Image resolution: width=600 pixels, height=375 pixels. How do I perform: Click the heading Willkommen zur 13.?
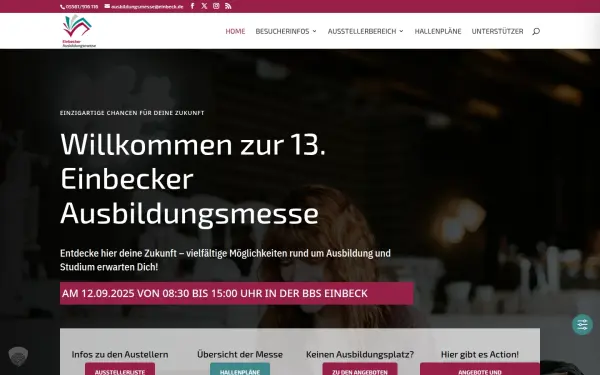tap(193, 145)
